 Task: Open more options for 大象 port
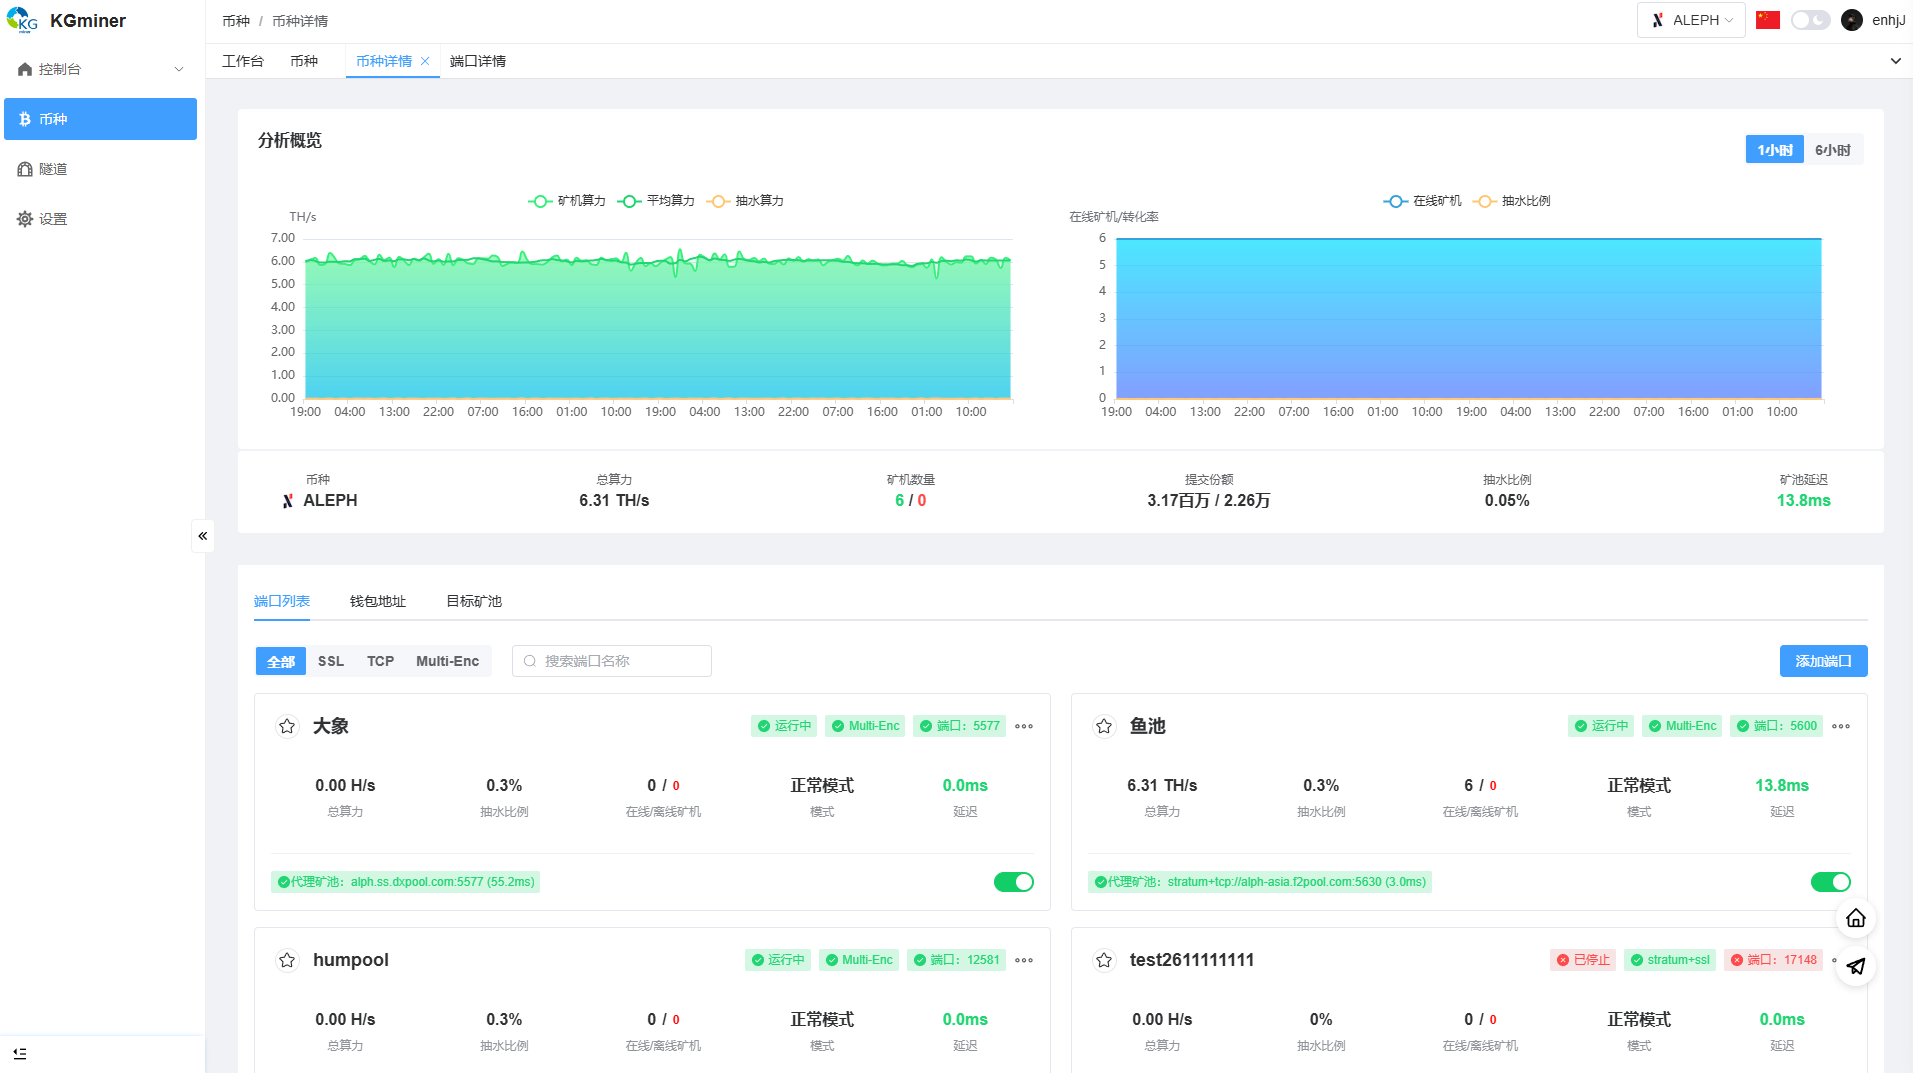click(1024, 726)
